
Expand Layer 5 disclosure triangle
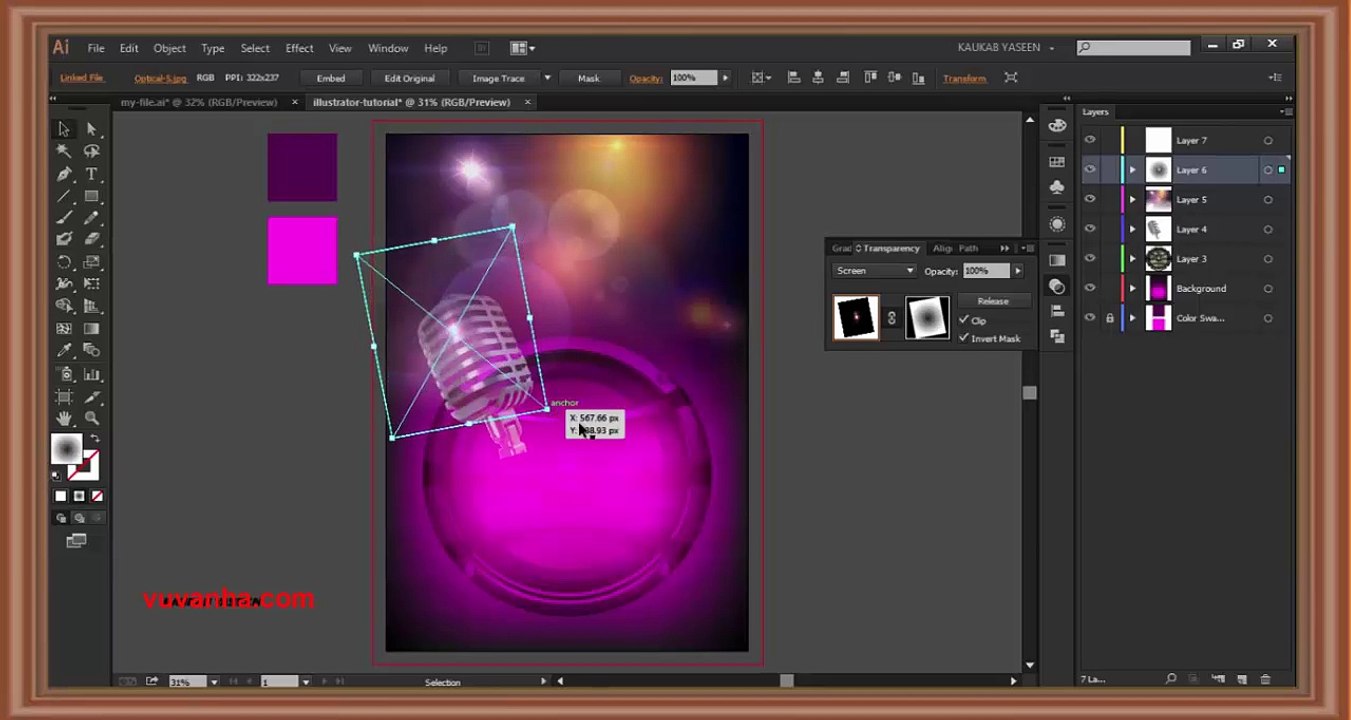click(1132, 199)
